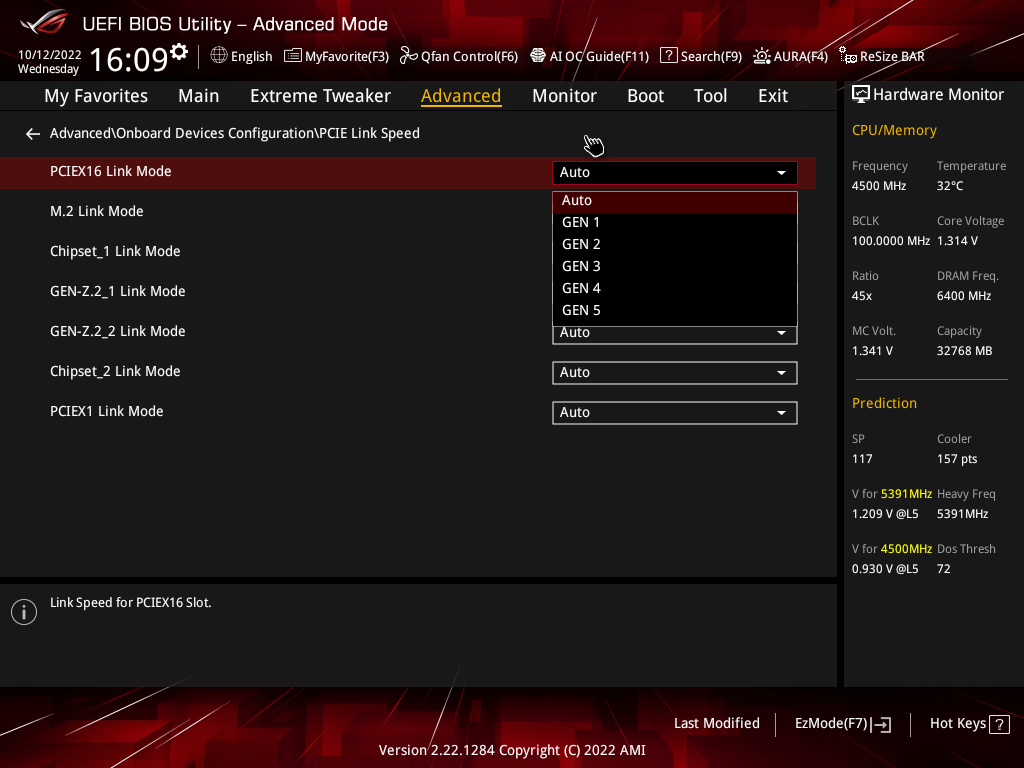The width and height of the screenshot is (1024, 768).
Task: Click Cooler 157 pts value
Action: (x=957, y=459)
